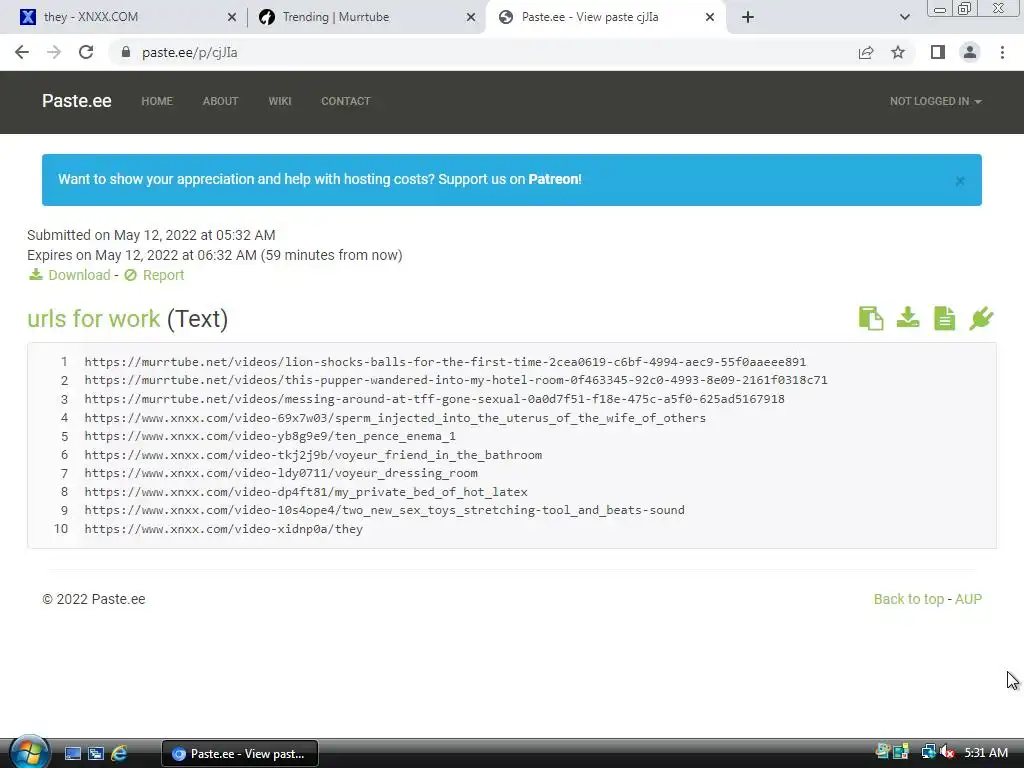1024x768 pixels.
Task: Click the 'urls for work' title
Action: pyautogui.click(x=93, y=319)
